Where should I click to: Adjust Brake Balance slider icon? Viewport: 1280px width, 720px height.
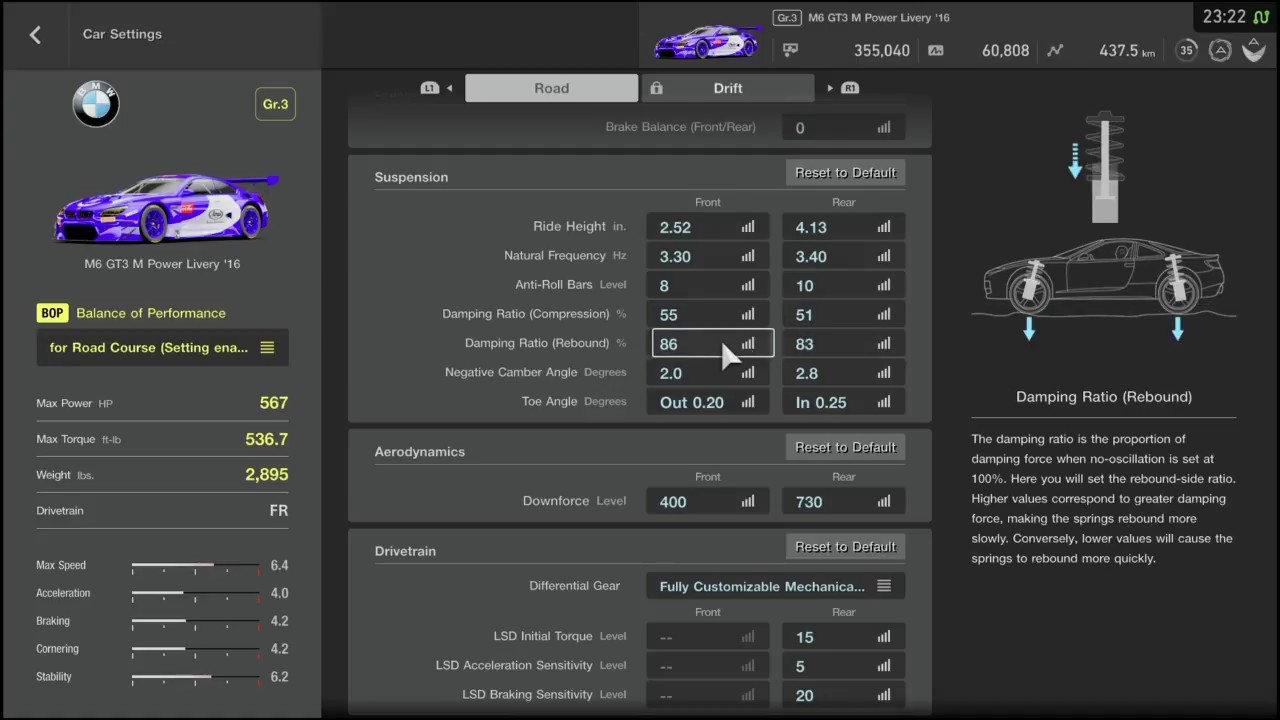(884, 128)
